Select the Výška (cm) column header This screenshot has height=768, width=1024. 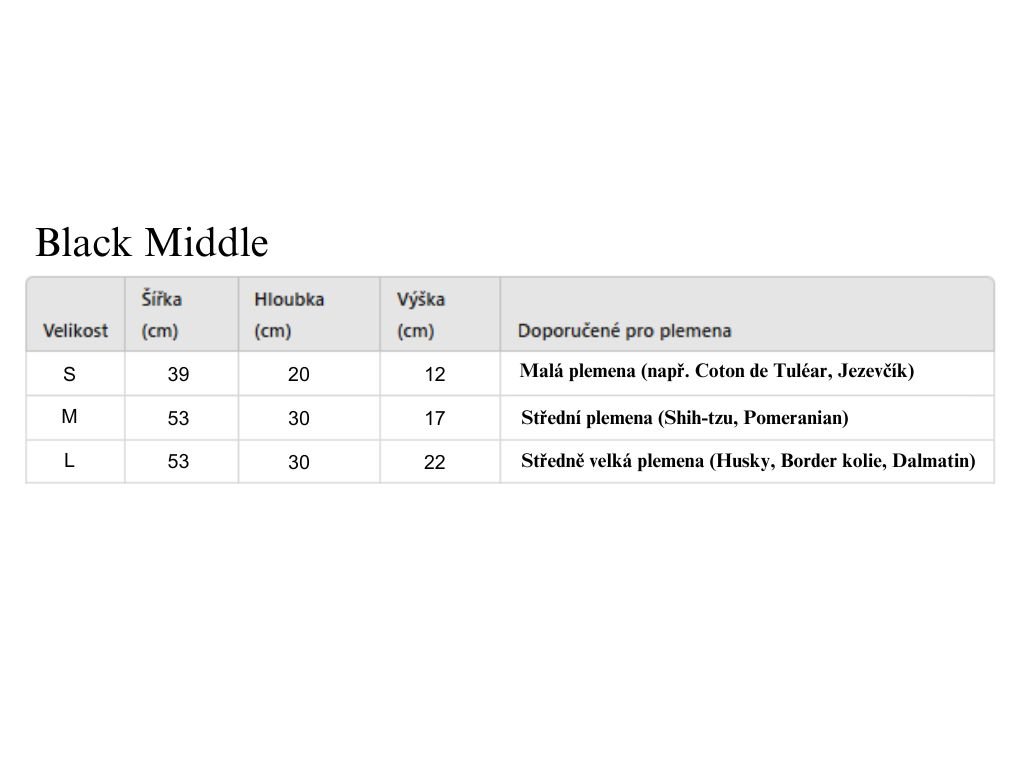tap(420, 314)
